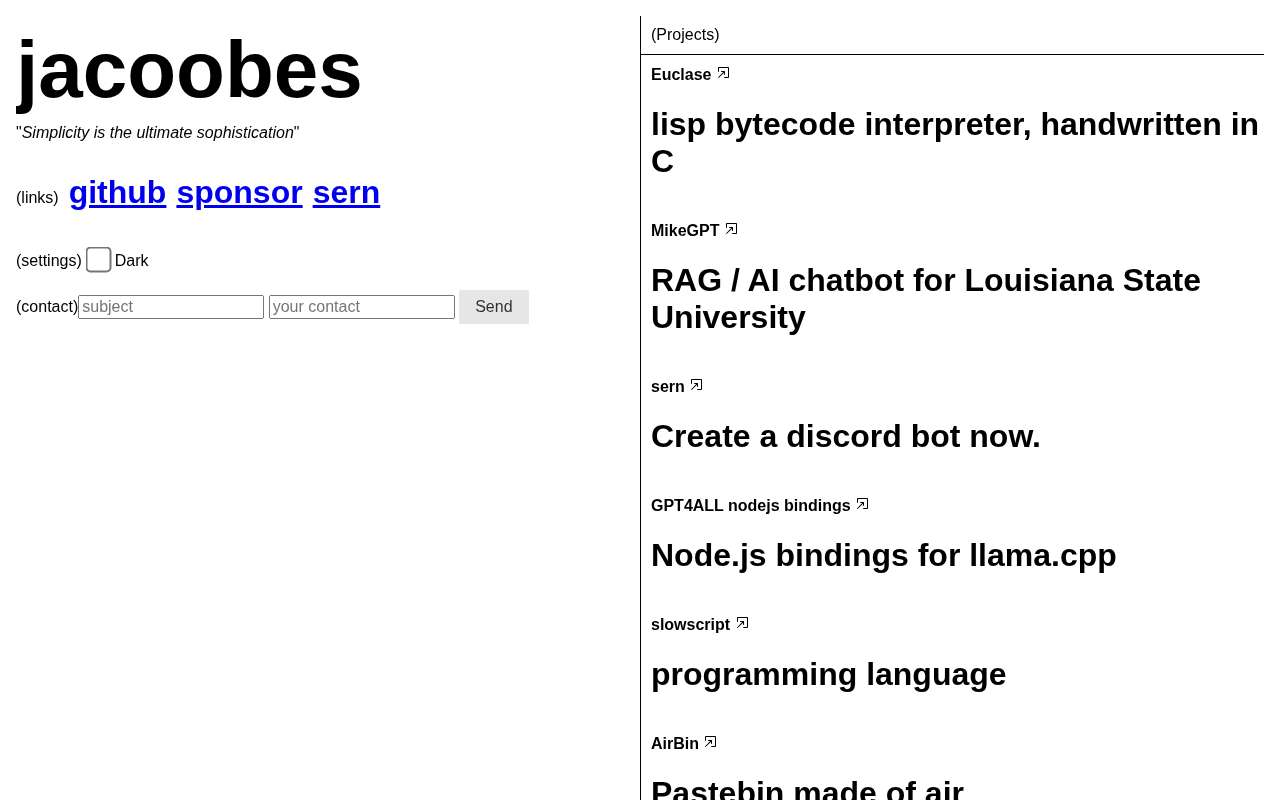Open the sern project external link icon
Screen dimensions: 1280x800
tap(696, 385)
